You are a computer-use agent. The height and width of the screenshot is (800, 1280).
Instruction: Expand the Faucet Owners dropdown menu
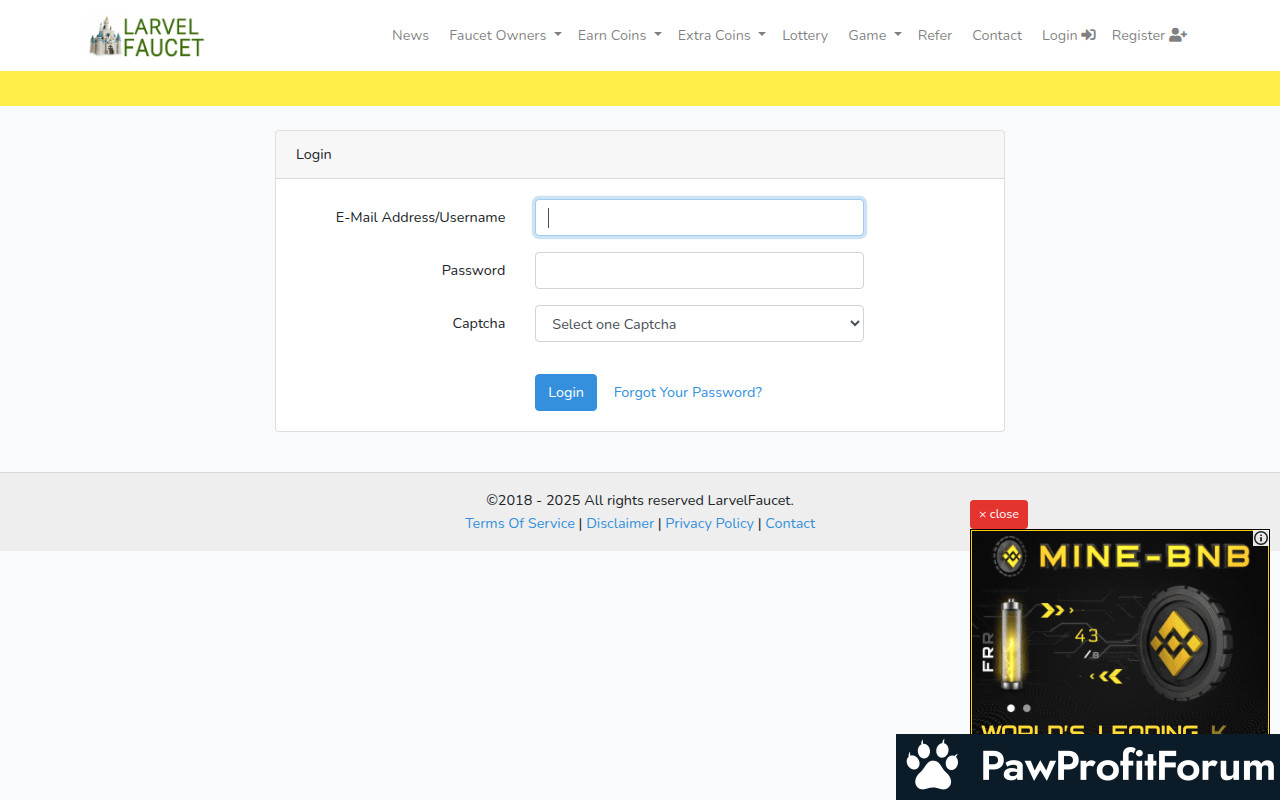coord(505,35)
